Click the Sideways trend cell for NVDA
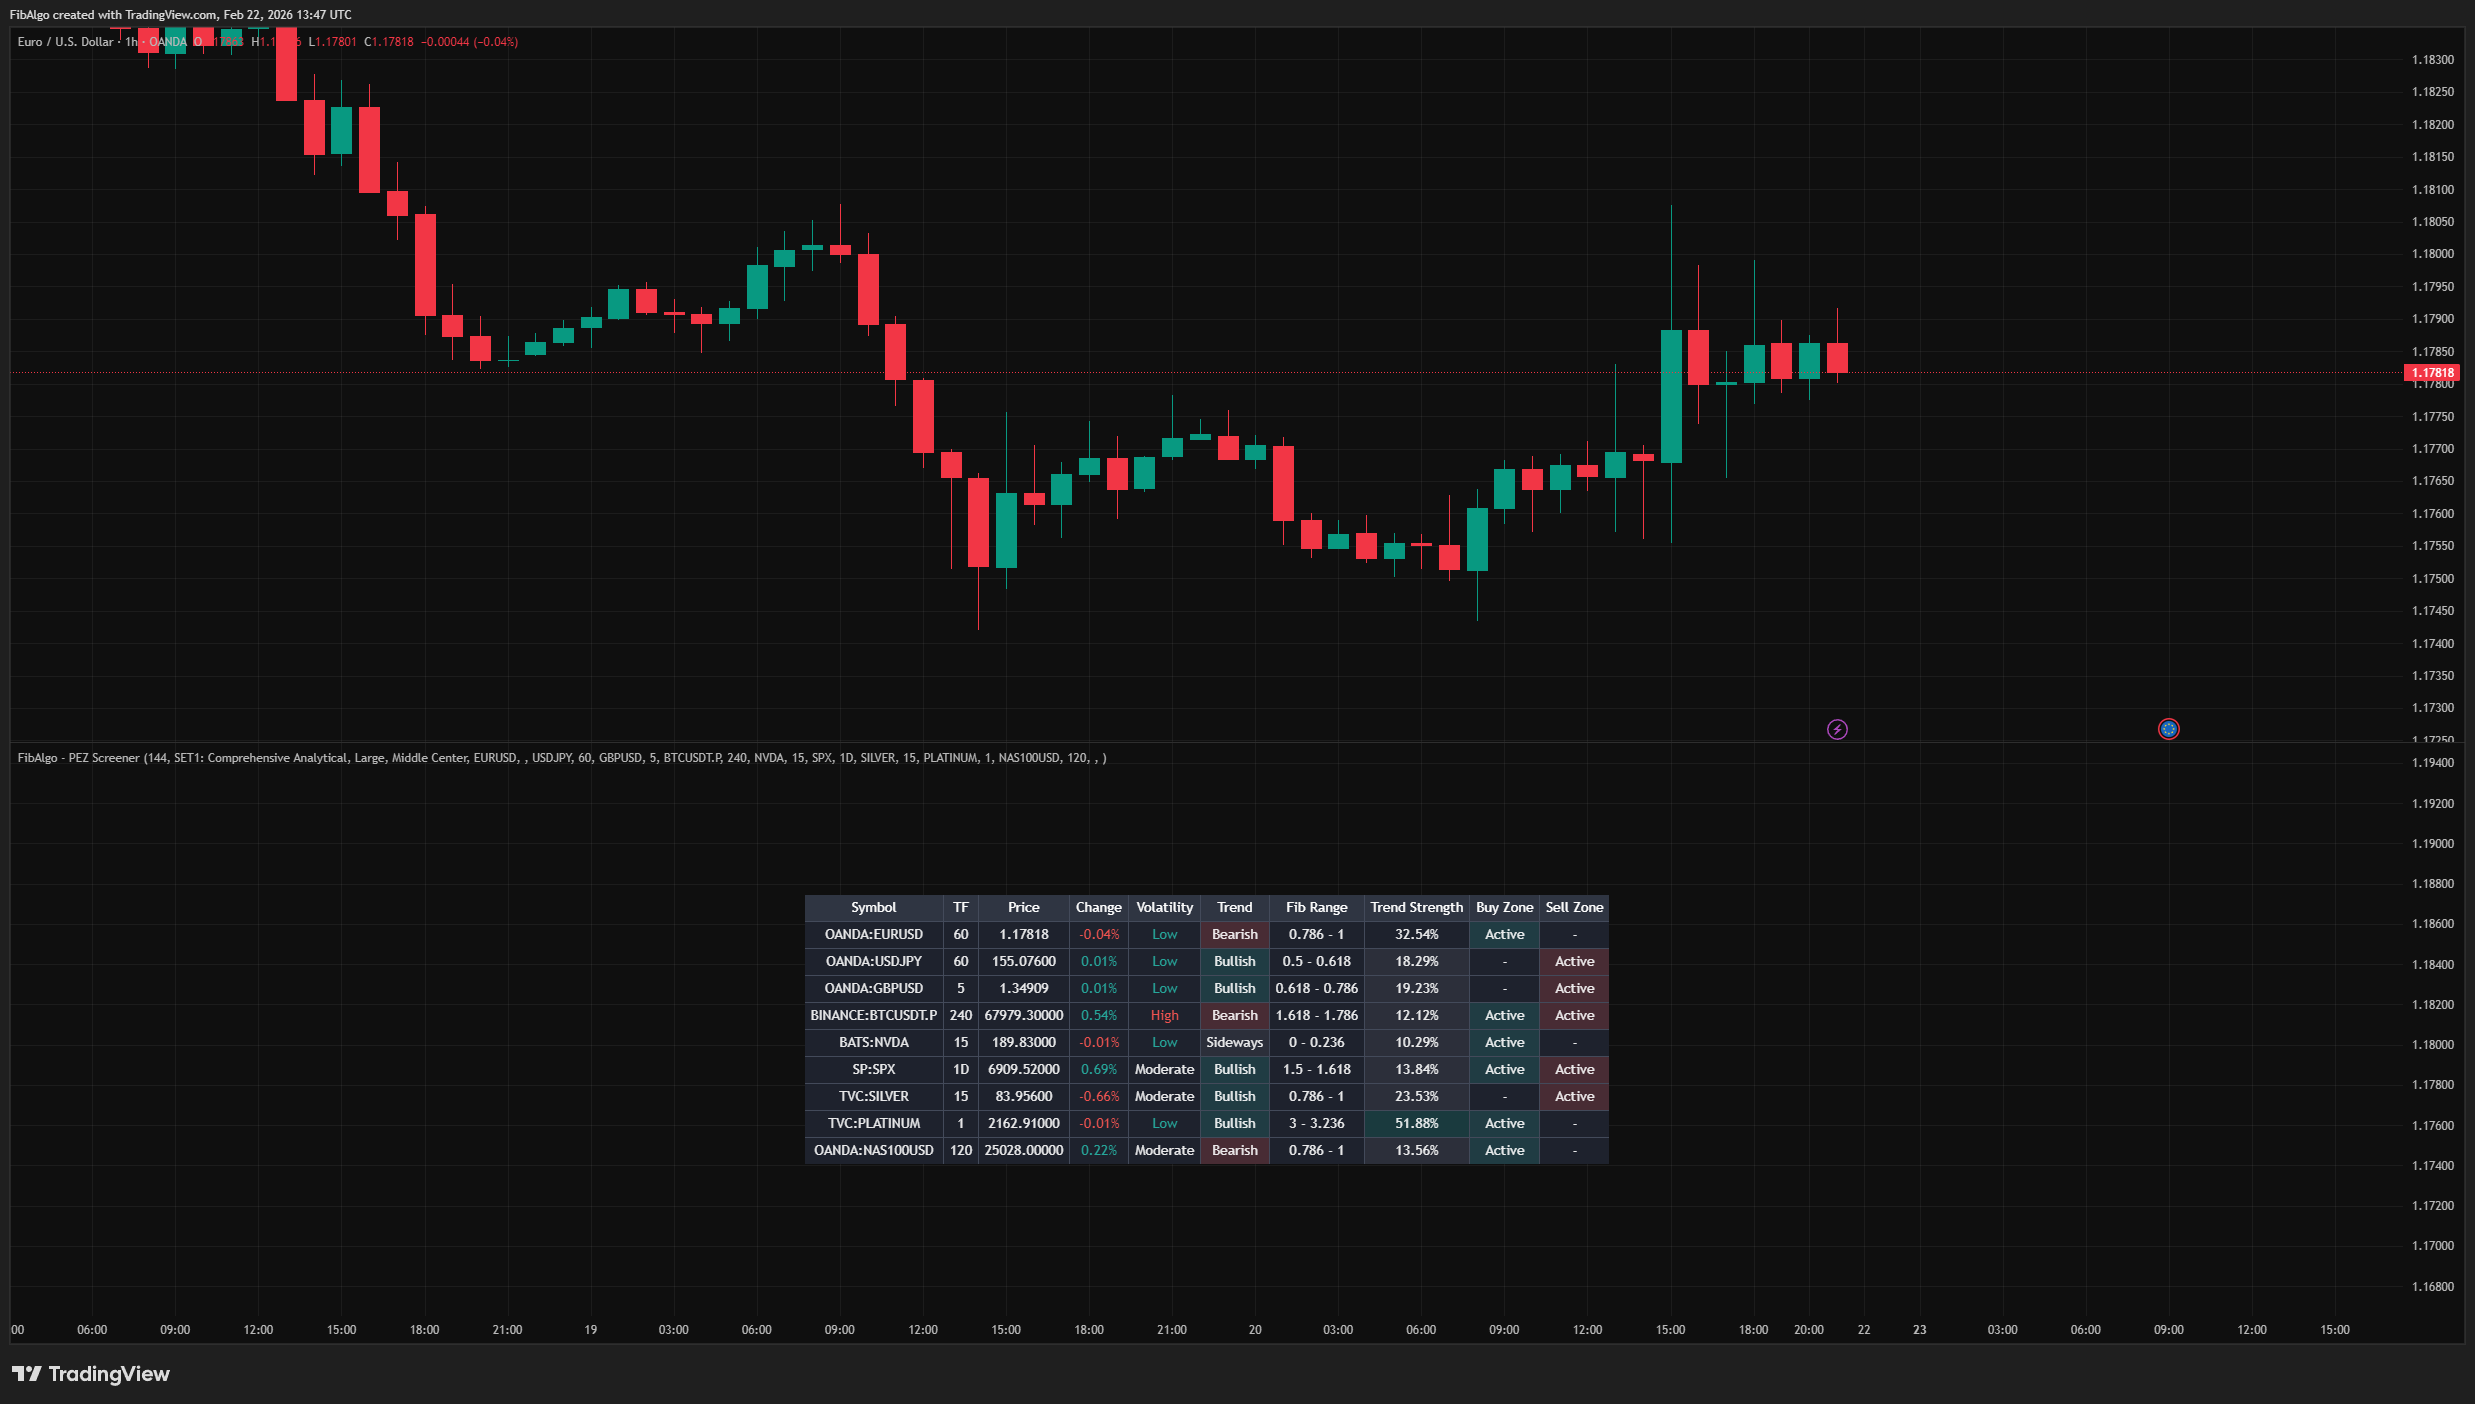The width and height of the screenshot is (2475, 1404). coord(1234,1042)
